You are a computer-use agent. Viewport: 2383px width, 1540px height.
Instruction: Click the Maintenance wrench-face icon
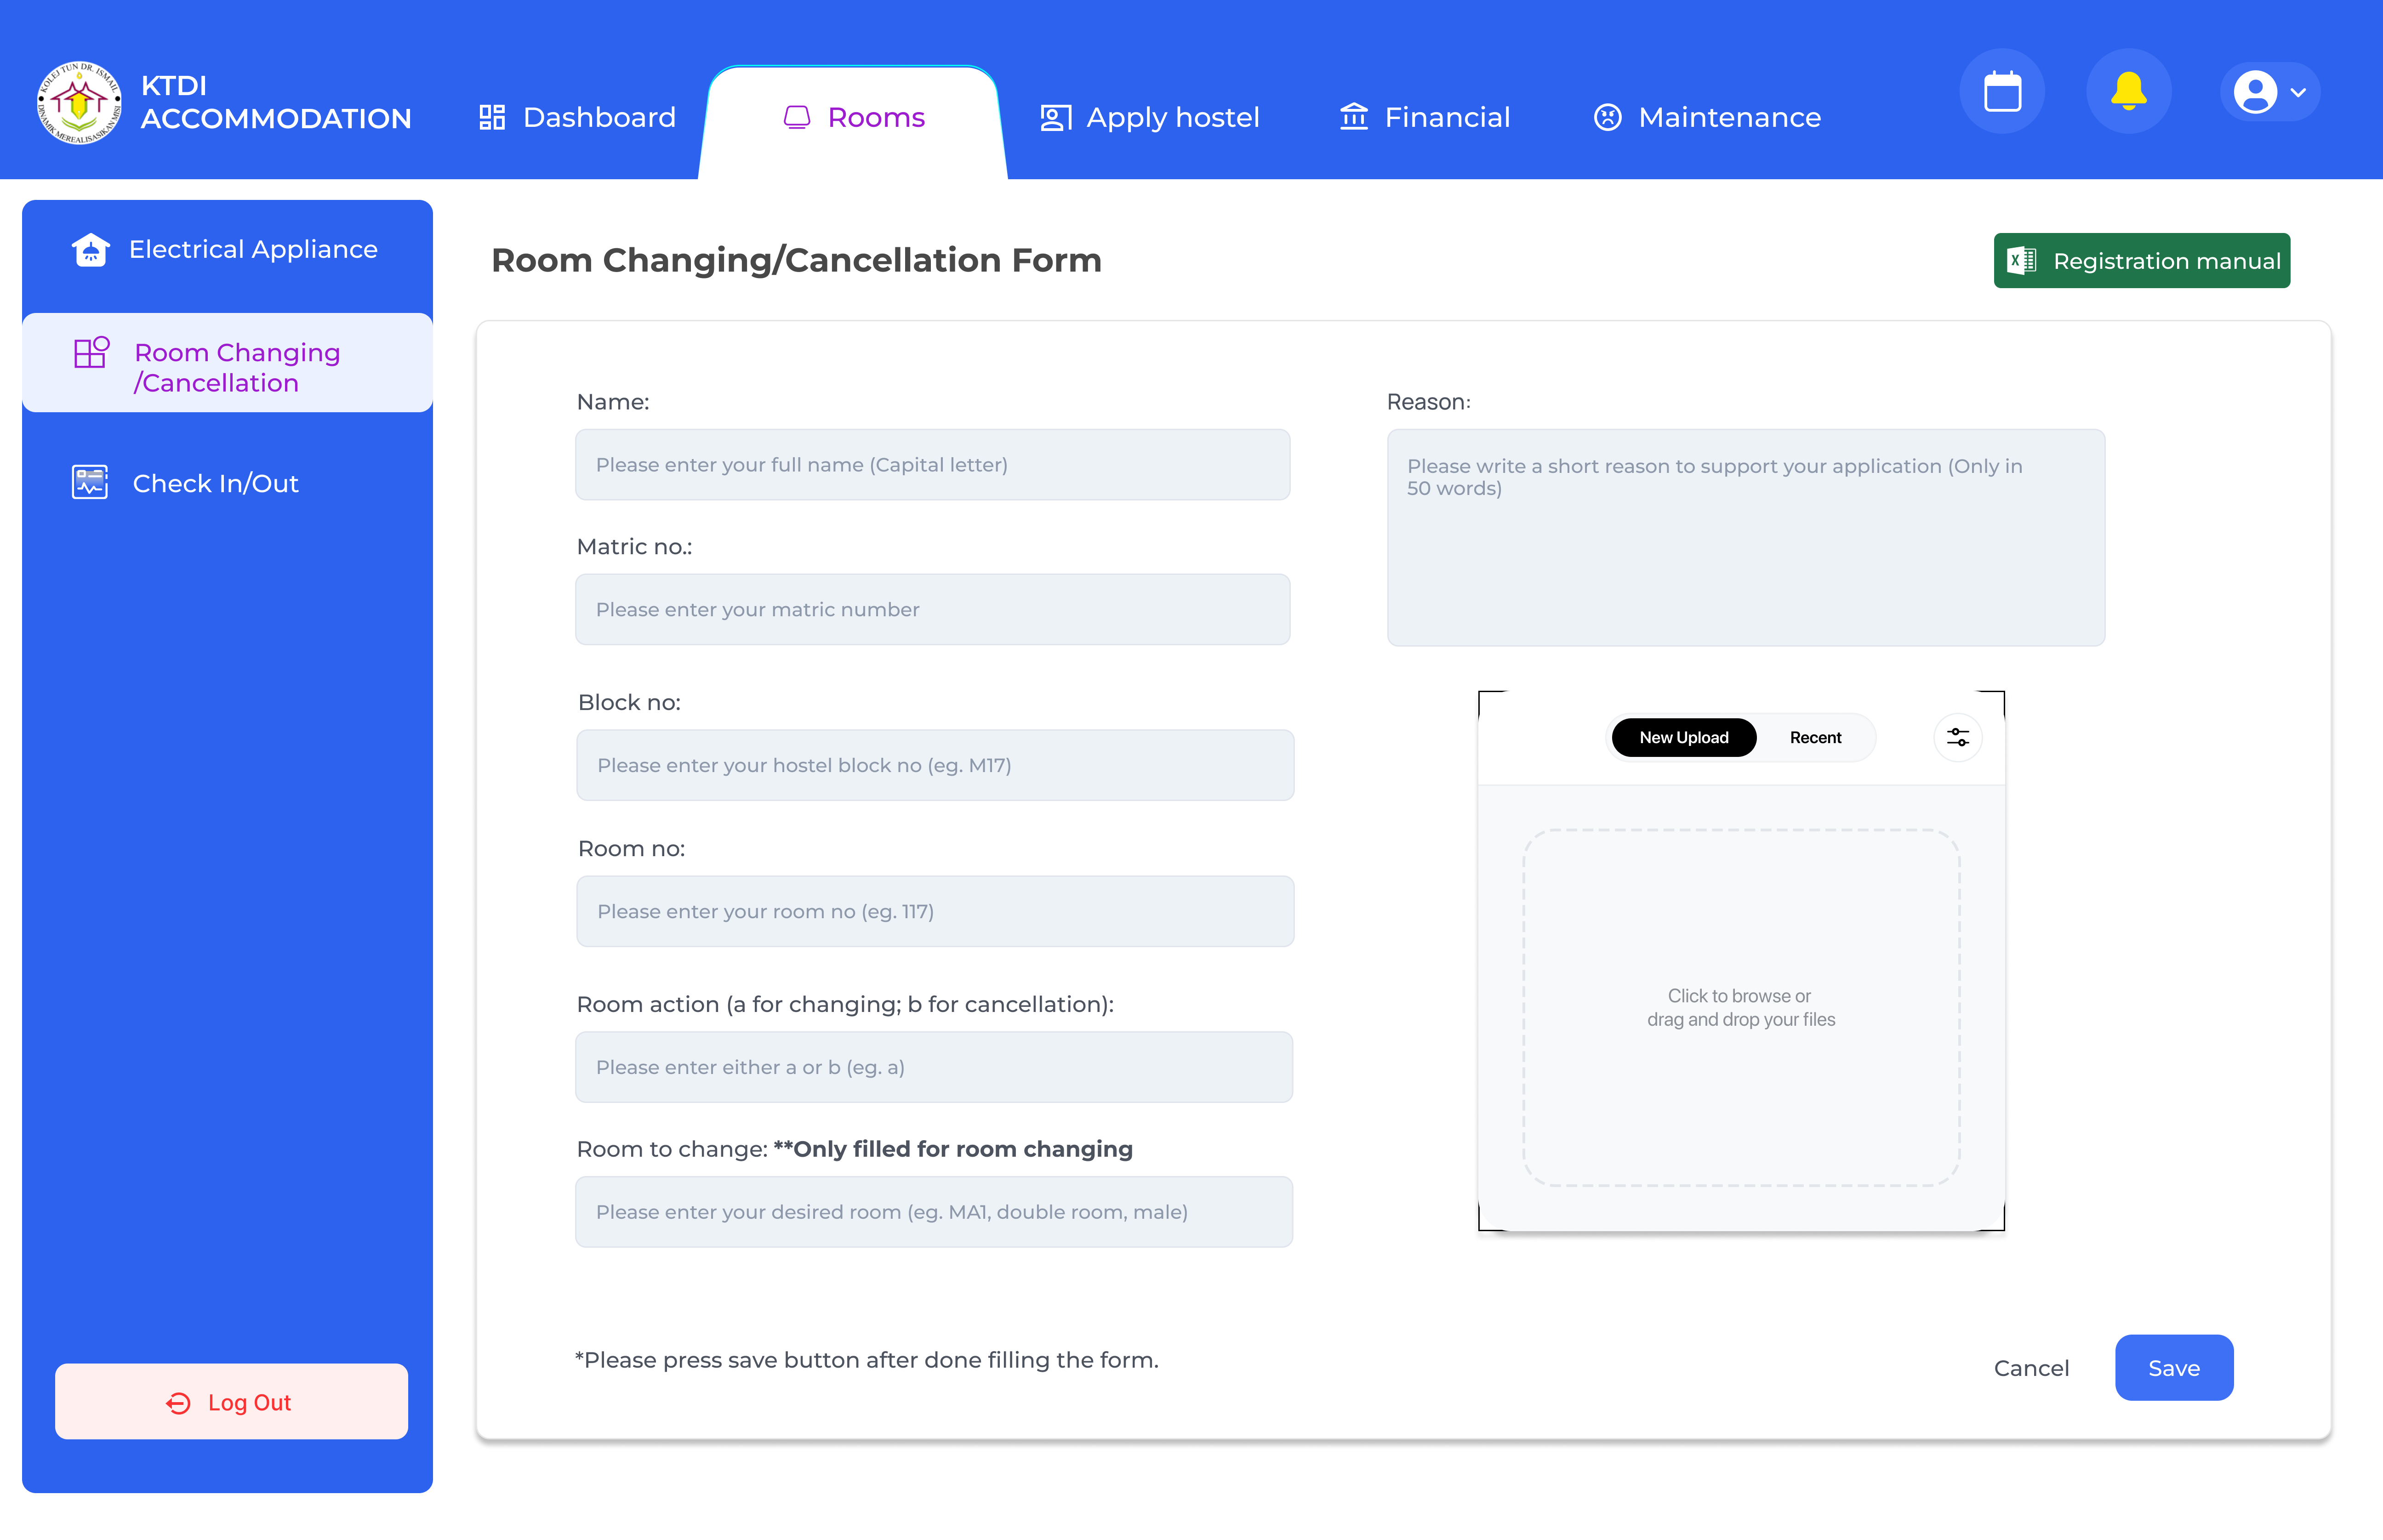point(1607,117)
